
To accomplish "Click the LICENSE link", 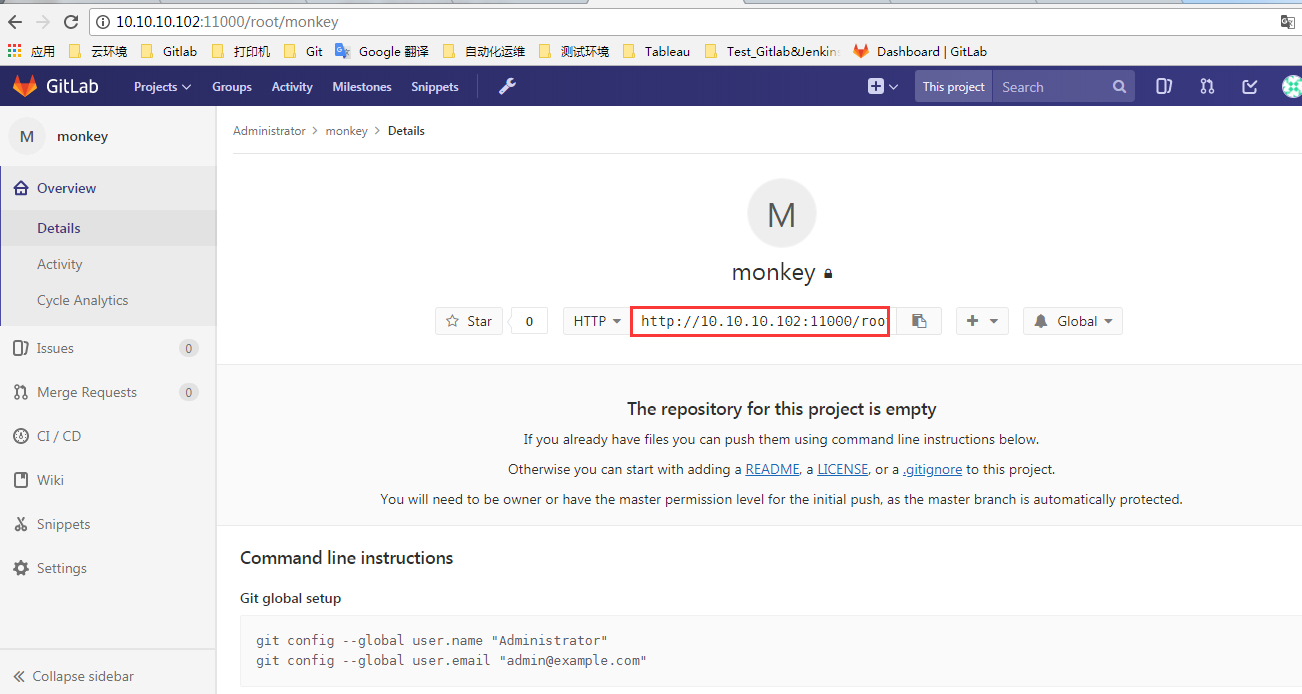I will pyautogui.click(x=842, y=469).
